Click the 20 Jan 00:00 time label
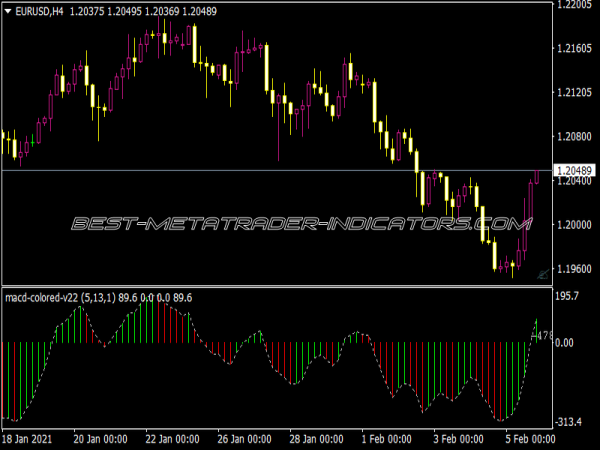600x450 pixels. click(x=100, y=439)
